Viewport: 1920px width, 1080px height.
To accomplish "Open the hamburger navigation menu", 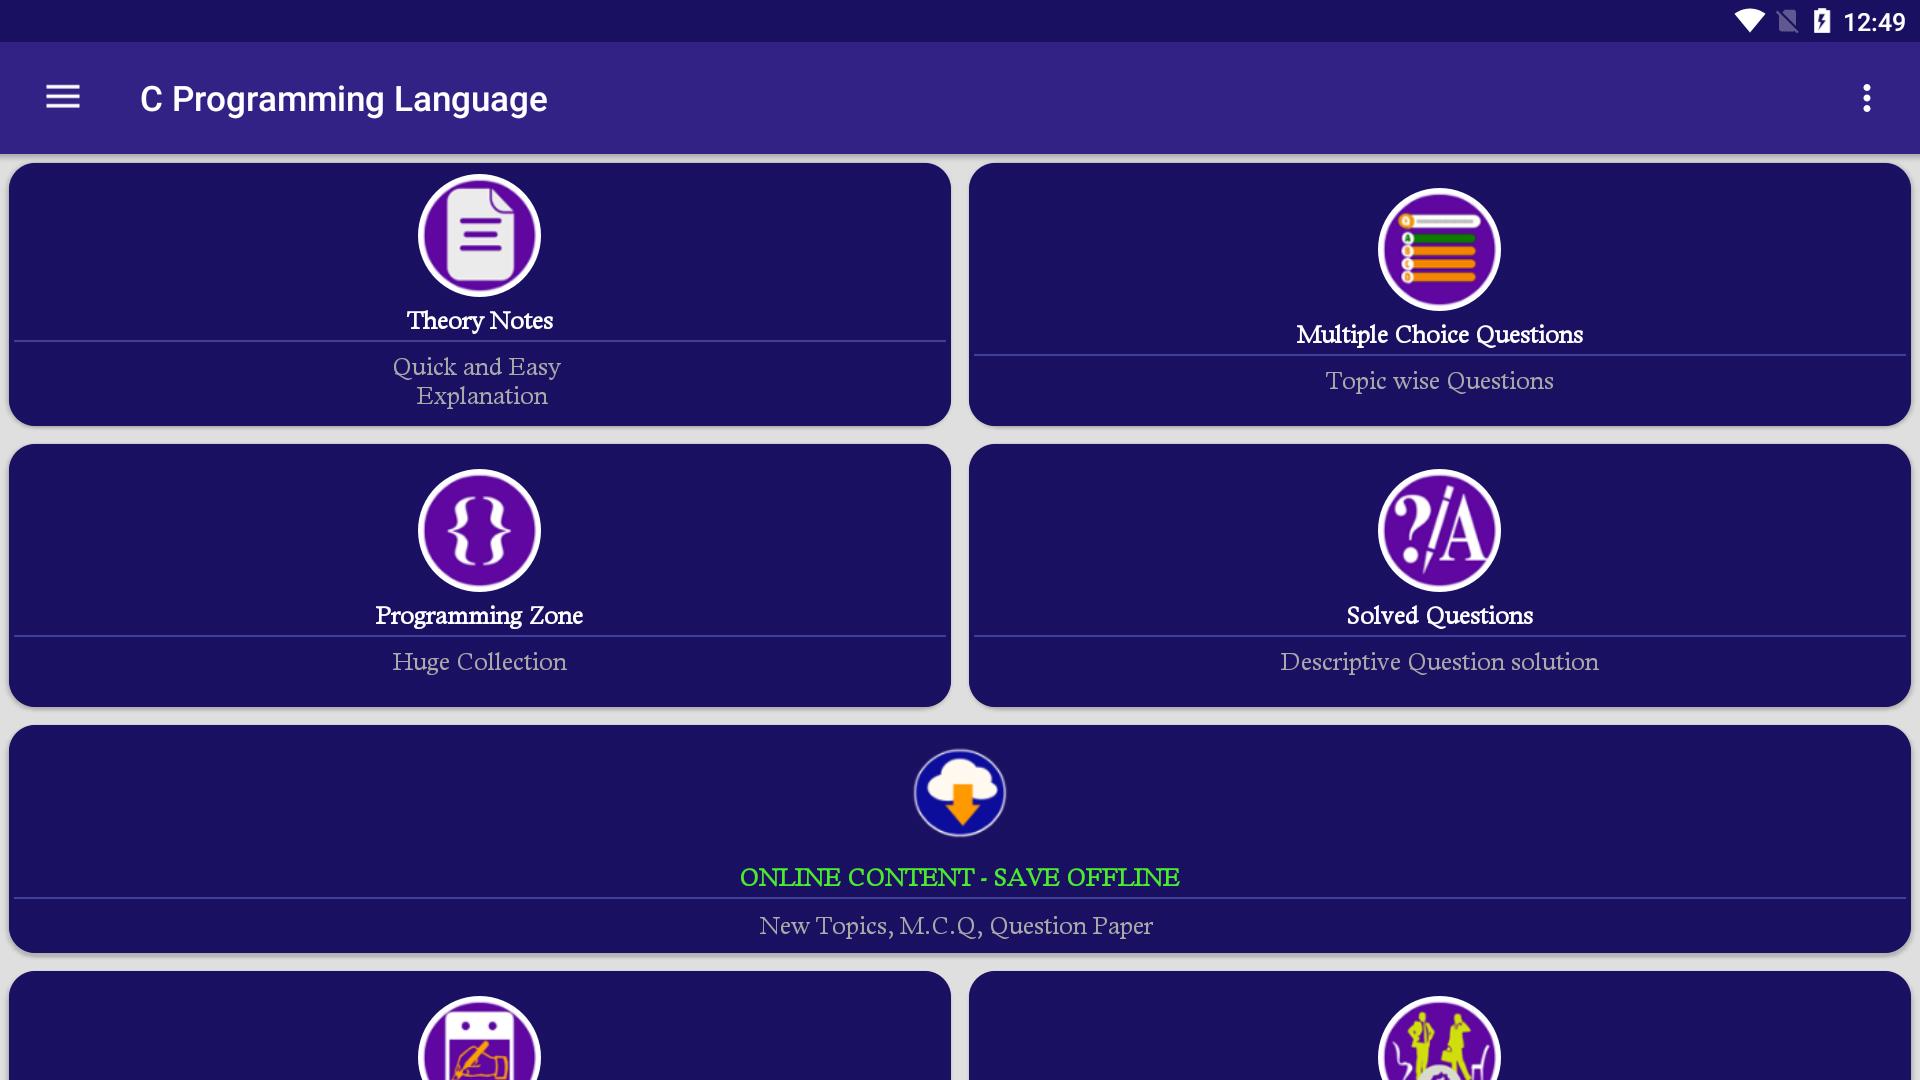I will 63,97.
